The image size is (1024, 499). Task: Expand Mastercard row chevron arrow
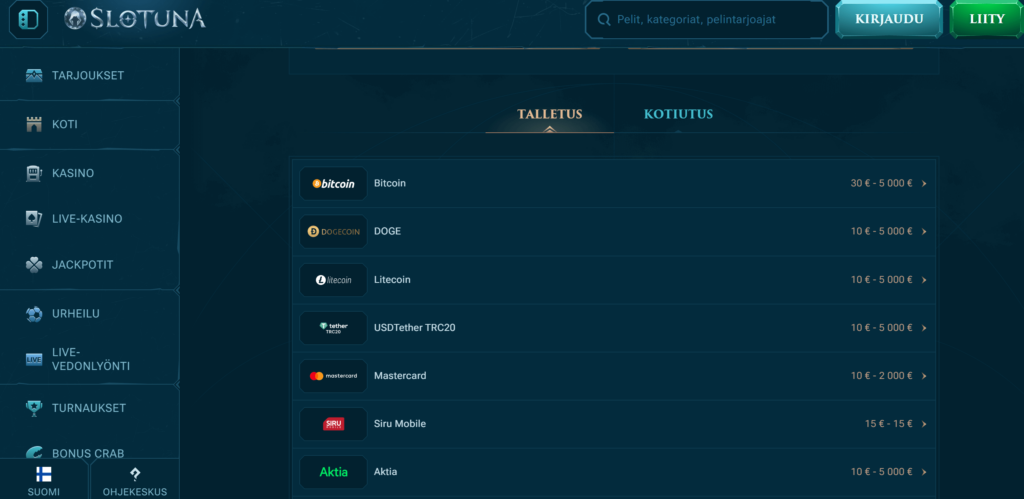(924, 376)
